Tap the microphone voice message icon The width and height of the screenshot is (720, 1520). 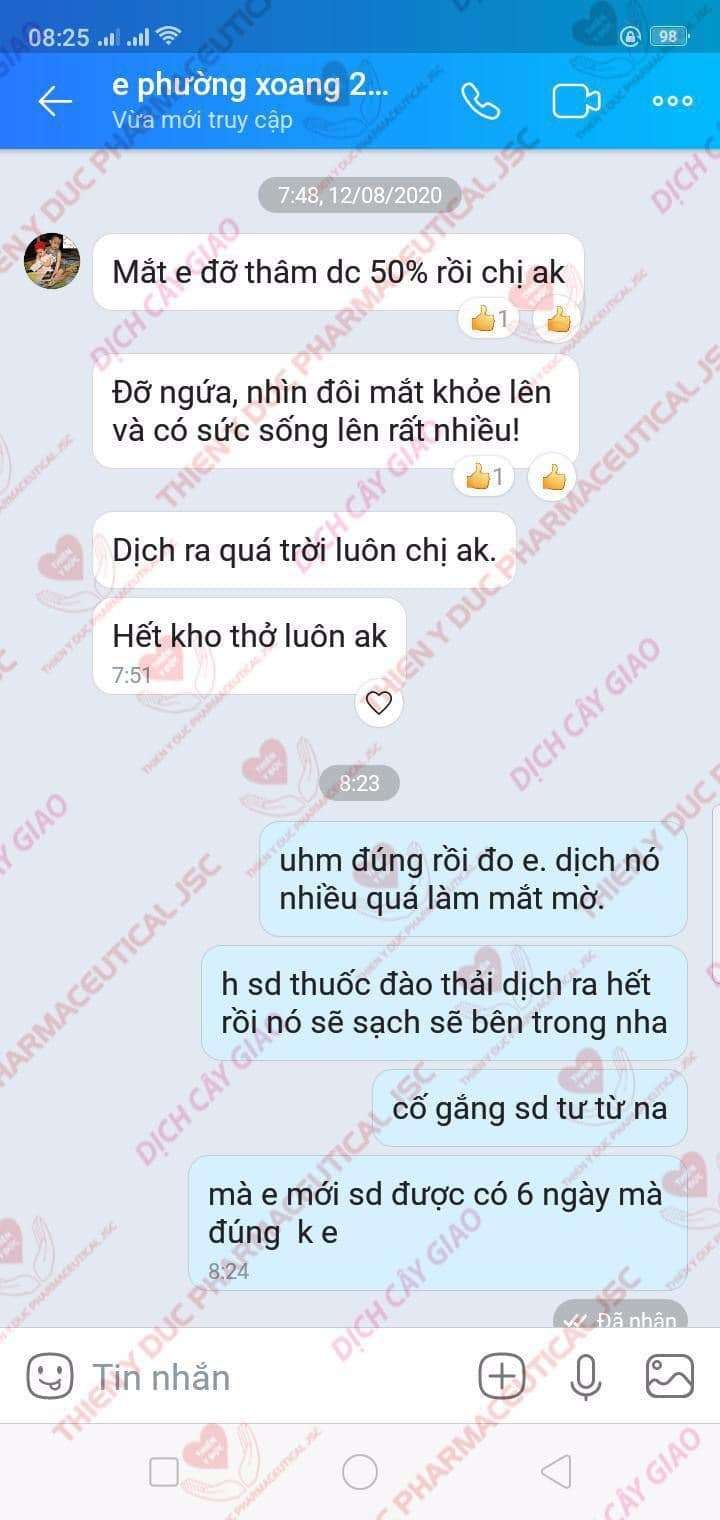tap(586, 1376)
